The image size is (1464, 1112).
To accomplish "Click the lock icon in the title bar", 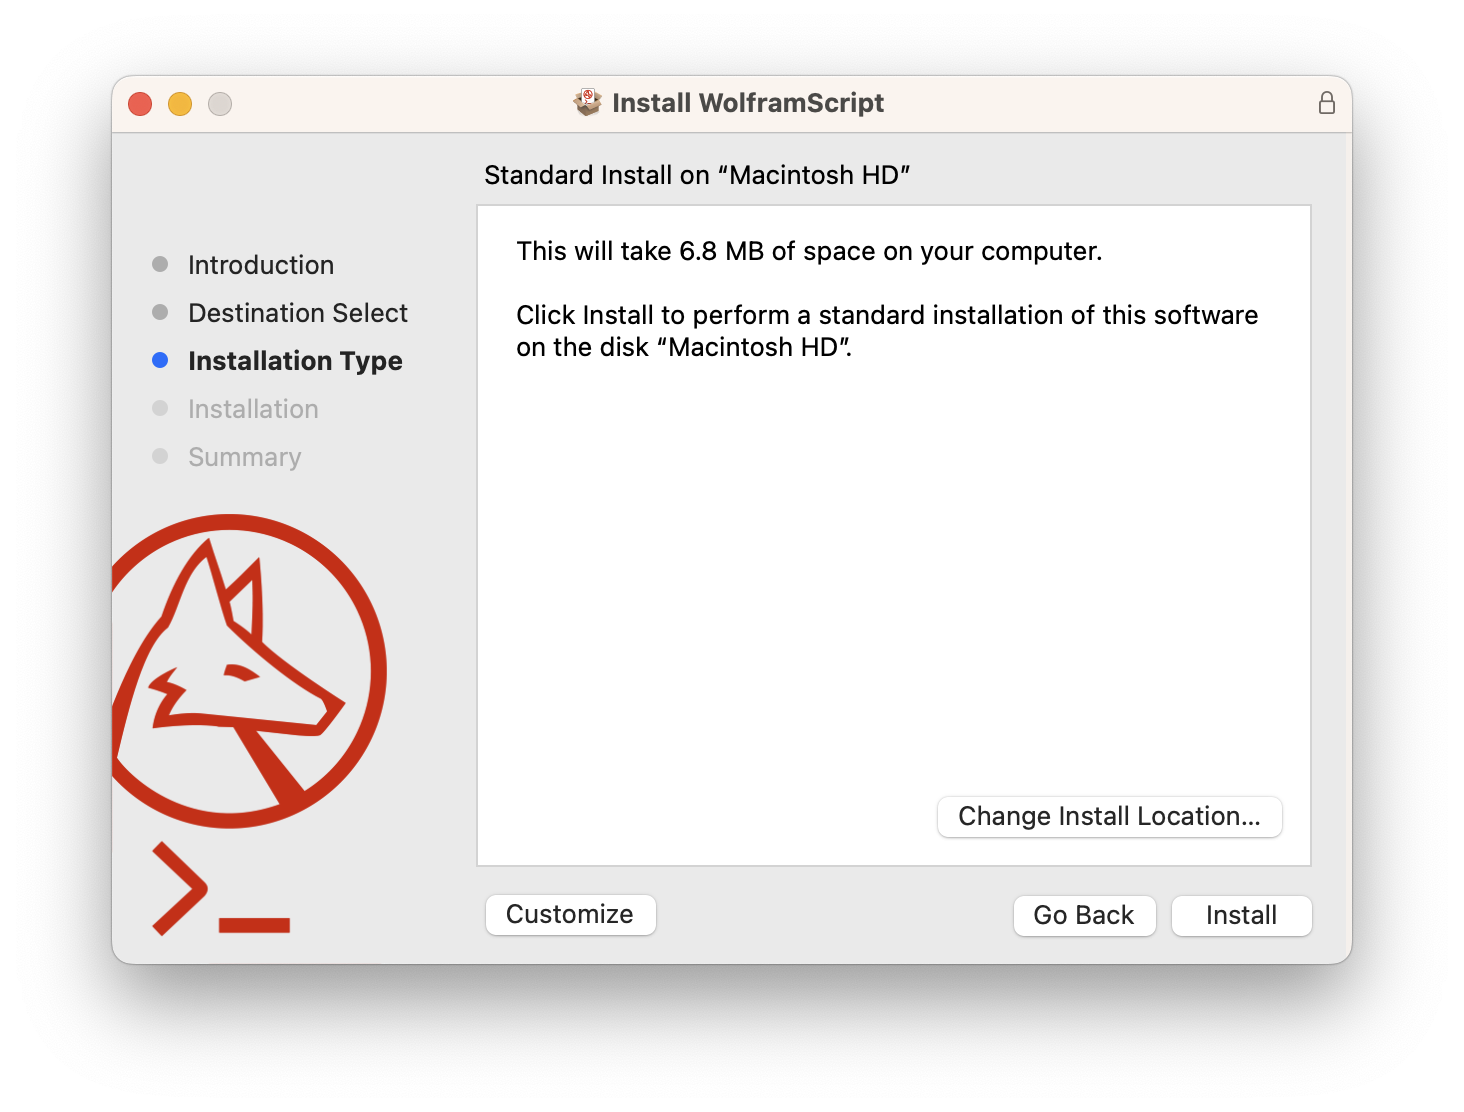I will click(1327, 102).
